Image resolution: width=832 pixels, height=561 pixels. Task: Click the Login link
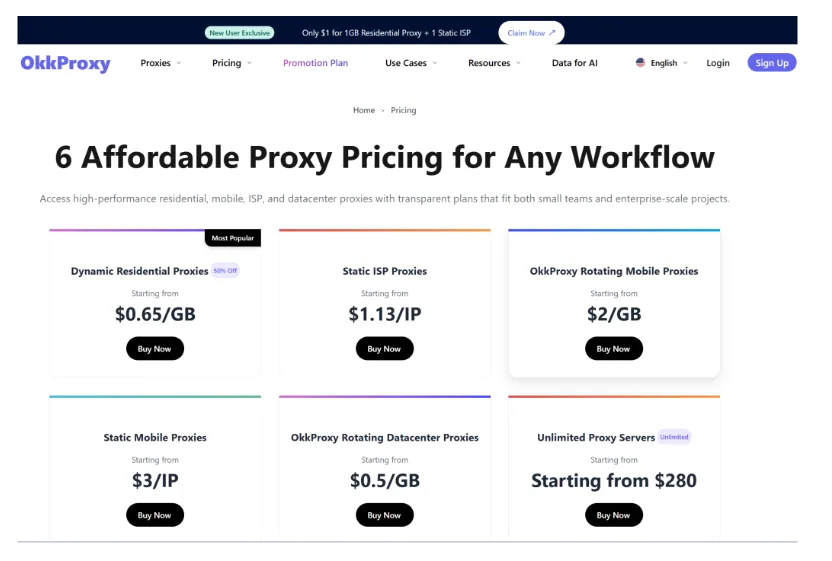(x=717, y=63)
